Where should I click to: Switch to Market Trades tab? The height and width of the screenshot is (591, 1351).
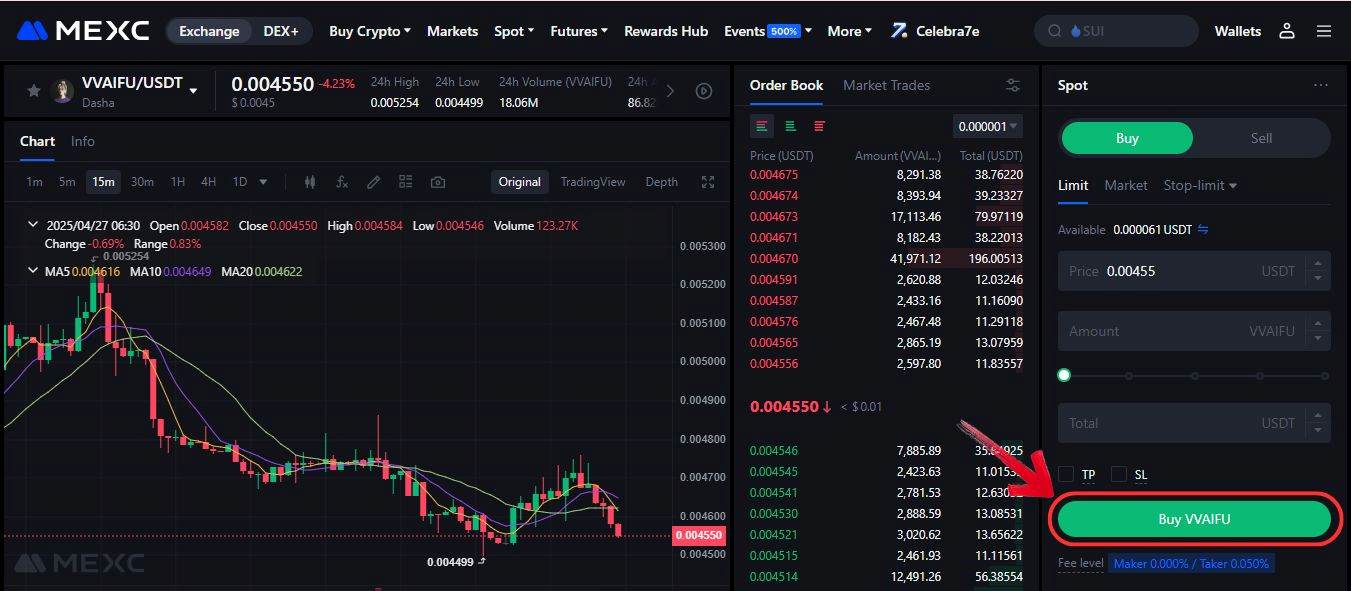point(886,85)
